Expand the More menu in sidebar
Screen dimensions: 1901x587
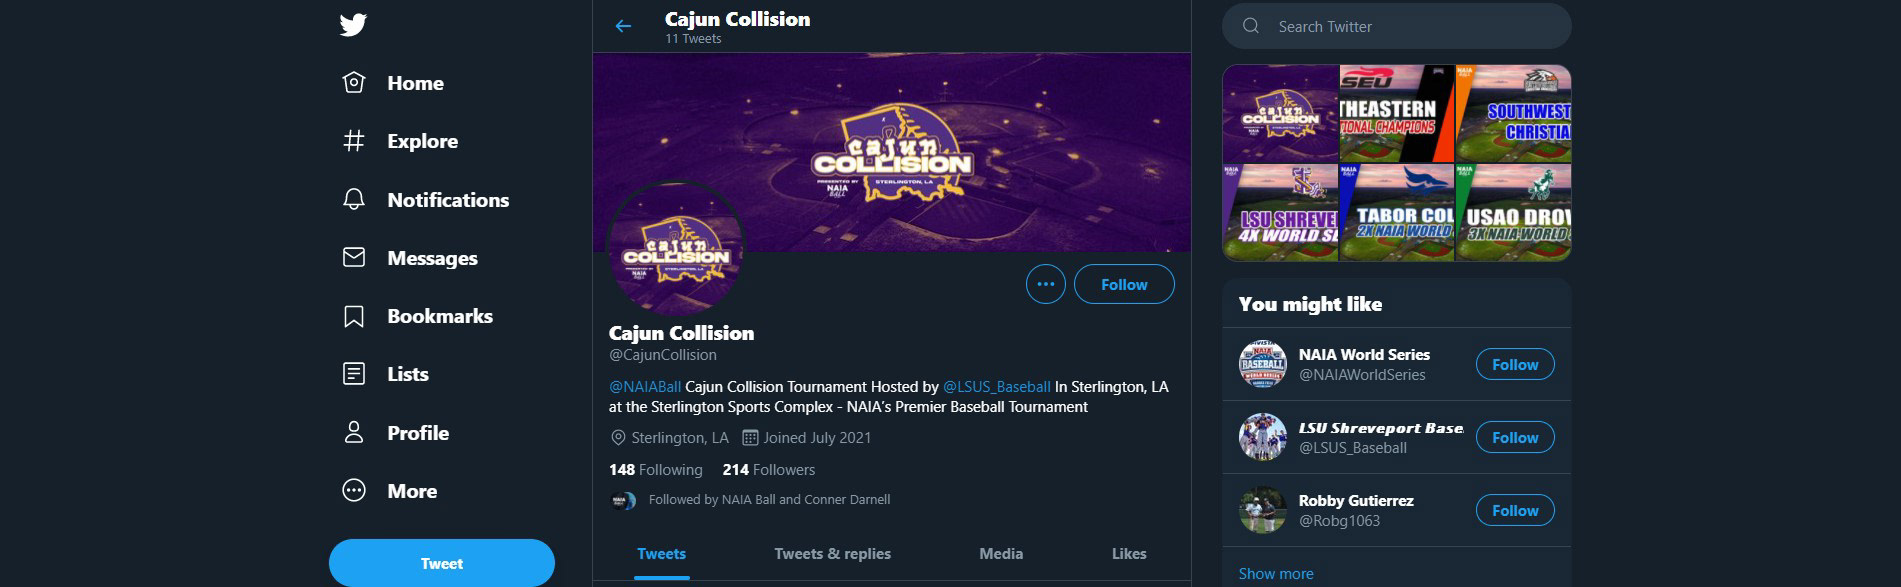coord(354,491)
